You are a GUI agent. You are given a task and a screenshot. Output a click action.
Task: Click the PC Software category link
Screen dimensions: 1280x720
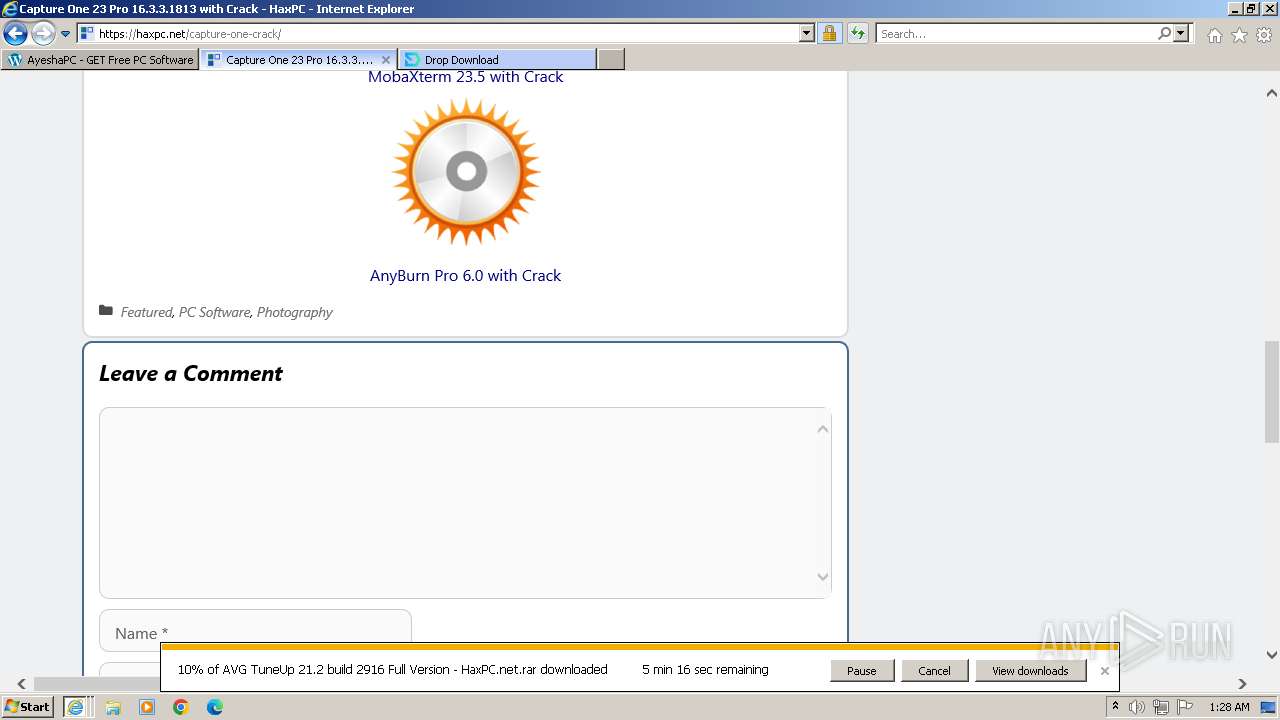coord(214,312)
